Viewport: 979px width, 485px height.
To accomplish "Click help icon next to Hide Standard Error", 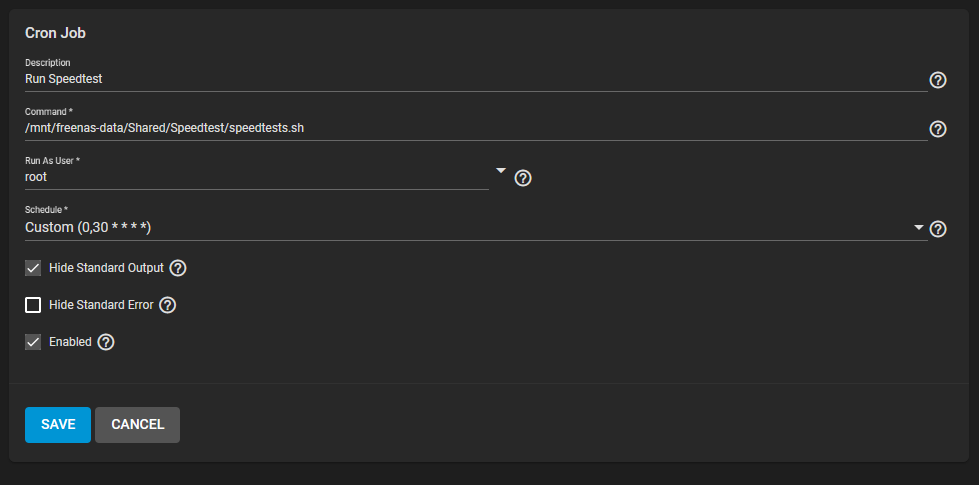I will point(167,305).
